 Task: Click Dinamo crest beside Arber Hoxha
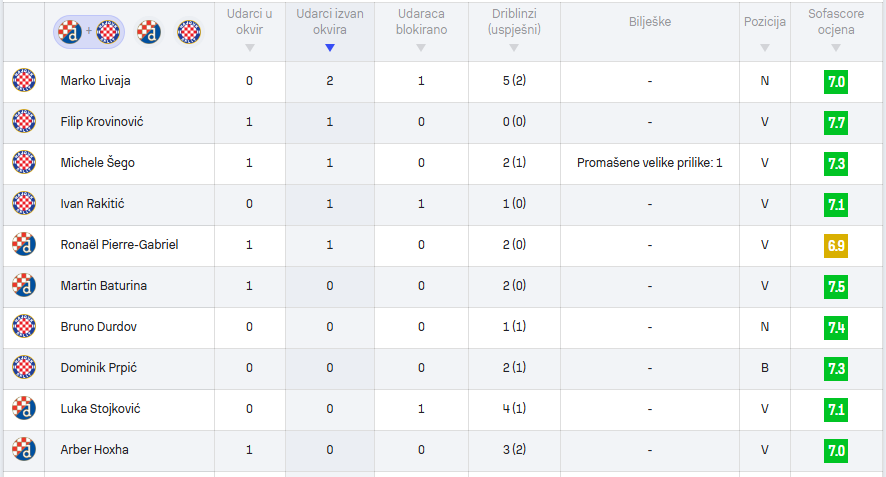click(24, 449)
